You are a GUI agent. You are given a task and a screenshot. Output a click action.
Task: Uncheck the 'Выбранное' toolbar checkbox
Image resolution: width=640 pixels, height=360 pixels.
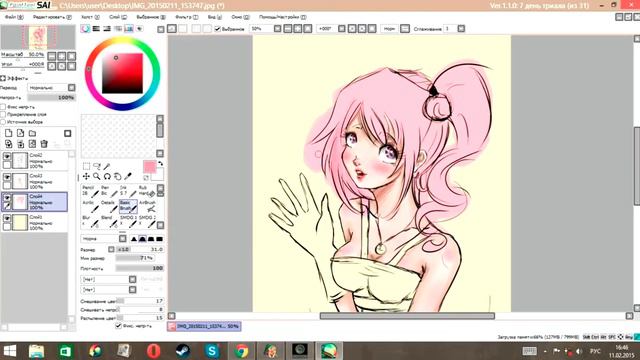(218, 29)
